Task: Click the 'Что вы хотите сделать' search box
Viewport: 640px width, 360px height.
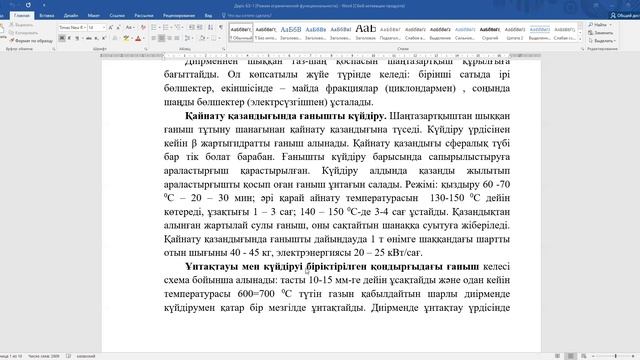Action: tap(247, 16)
